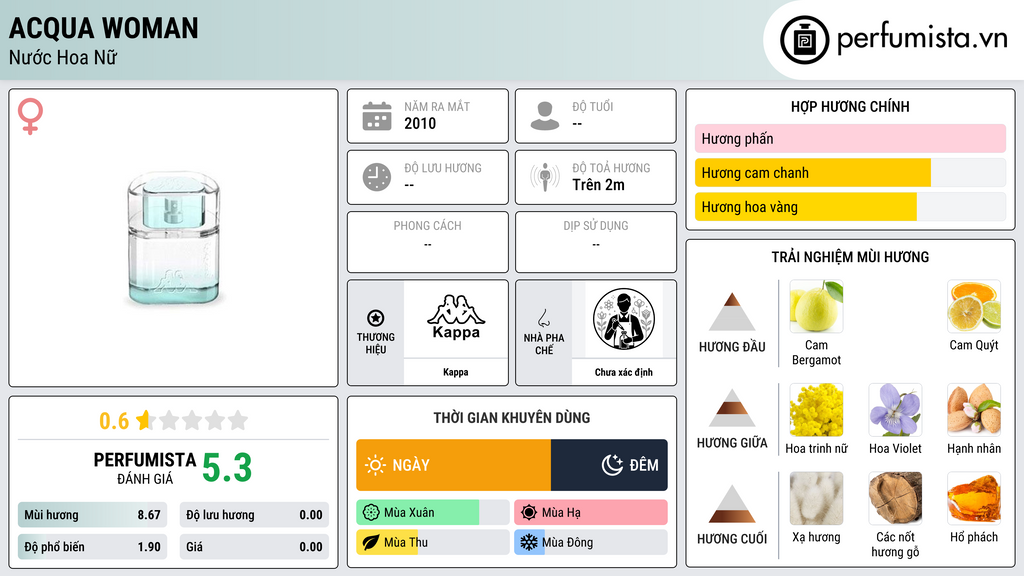This screenshot has height=576, width=1024.
Task: Click the sillage icon for Độ toả hương
Action: [545, 177]
